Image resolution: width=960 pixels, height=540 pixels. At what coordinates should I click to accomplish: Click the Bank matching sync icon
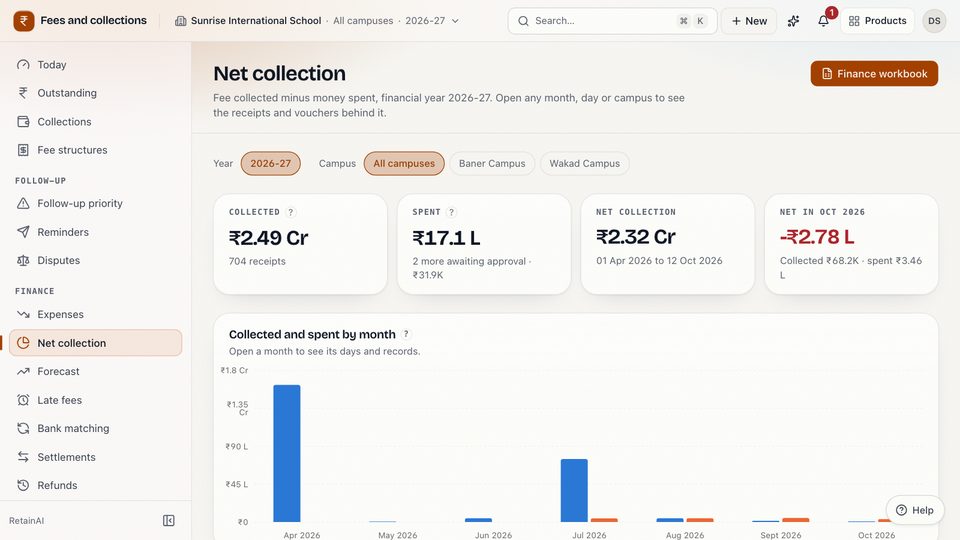point(23,428)
